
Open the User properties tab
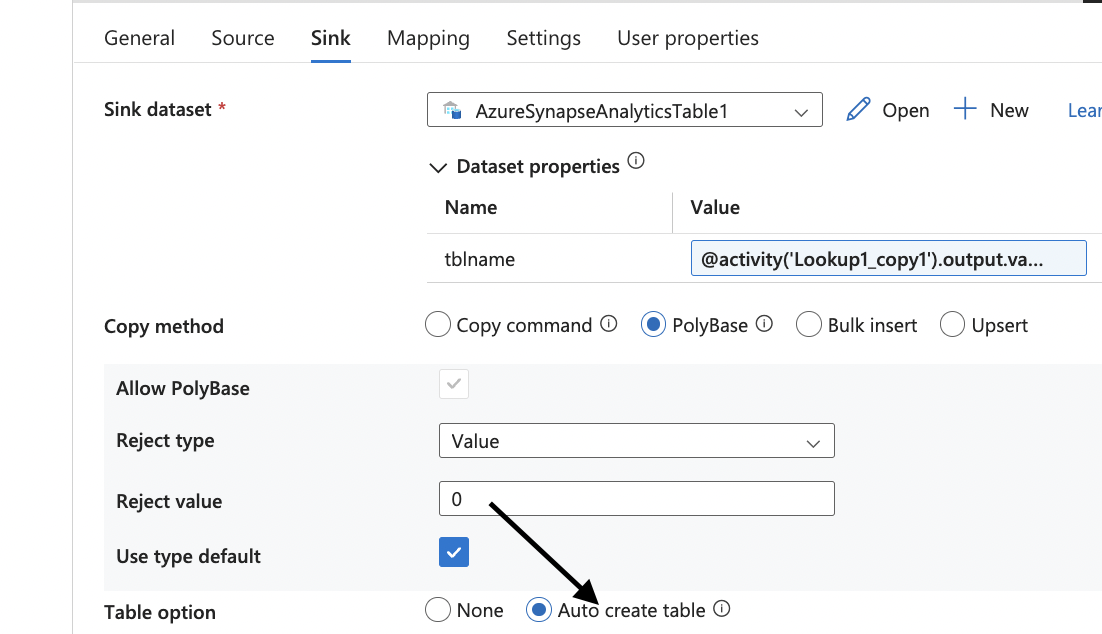pos(688,38)
